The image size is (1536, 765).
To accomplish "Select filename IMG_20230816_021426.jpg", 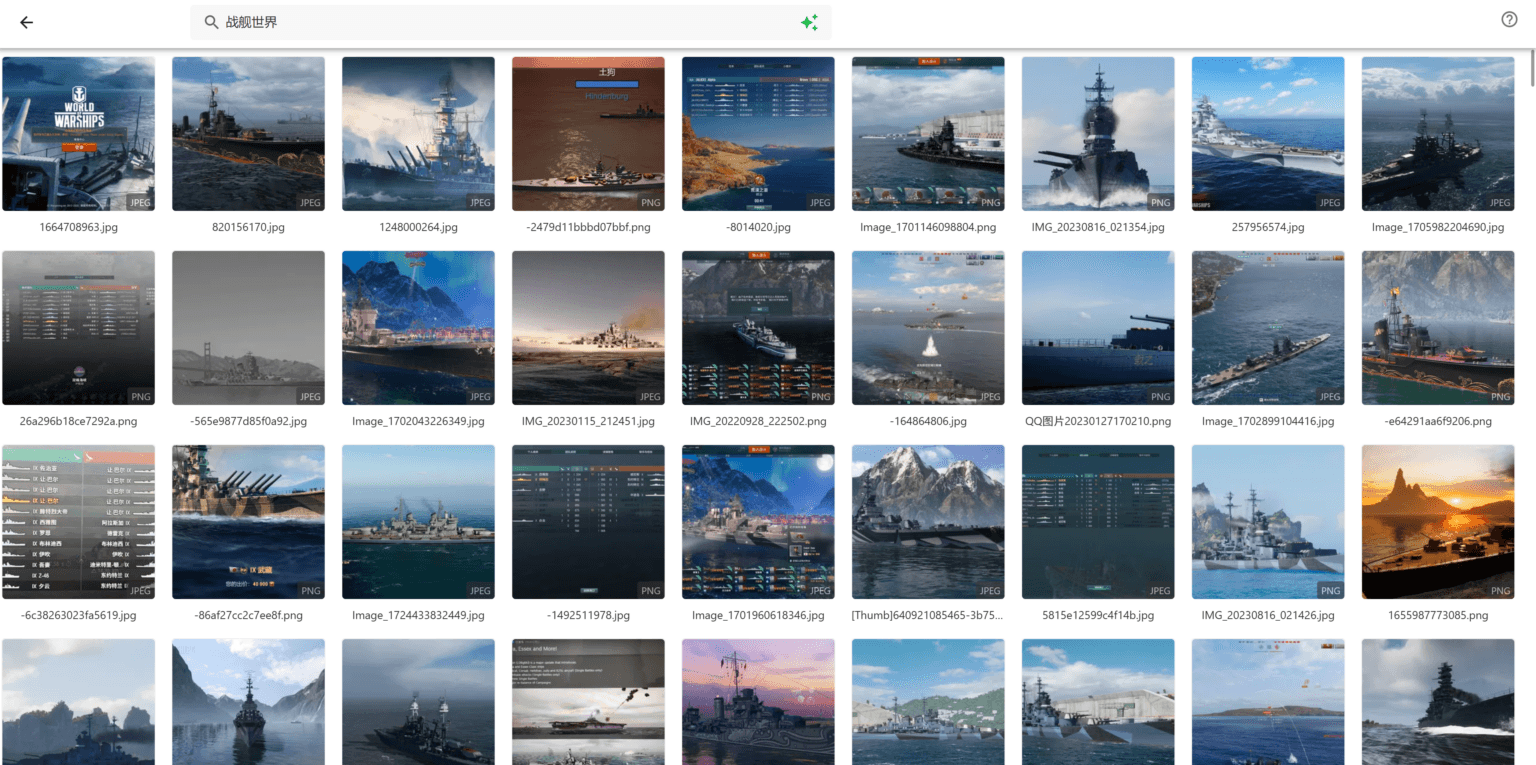I will tap(1268, 616).
